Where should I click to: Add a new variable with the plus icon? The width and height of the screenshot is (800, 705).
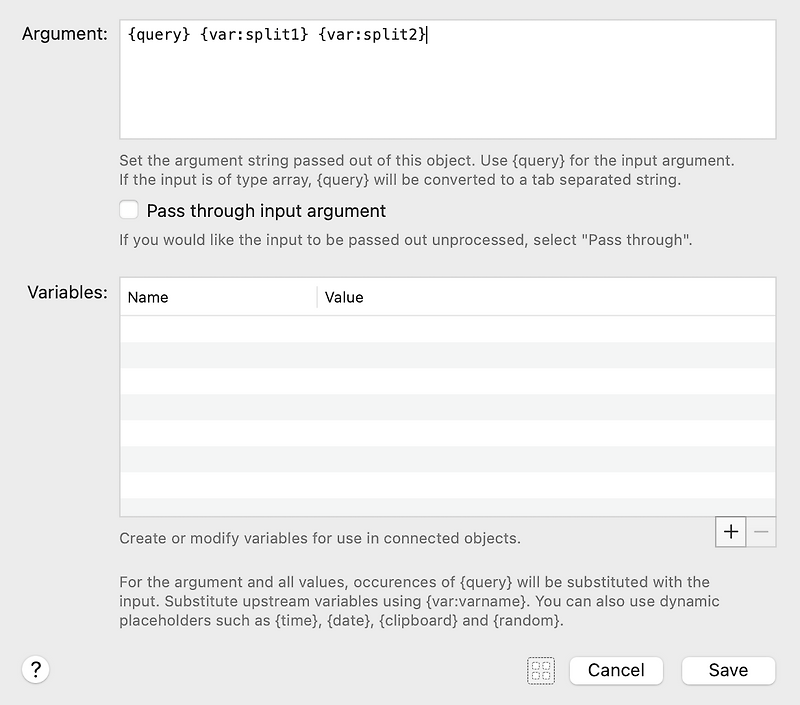pyautogui.click(x=729, y=532)
